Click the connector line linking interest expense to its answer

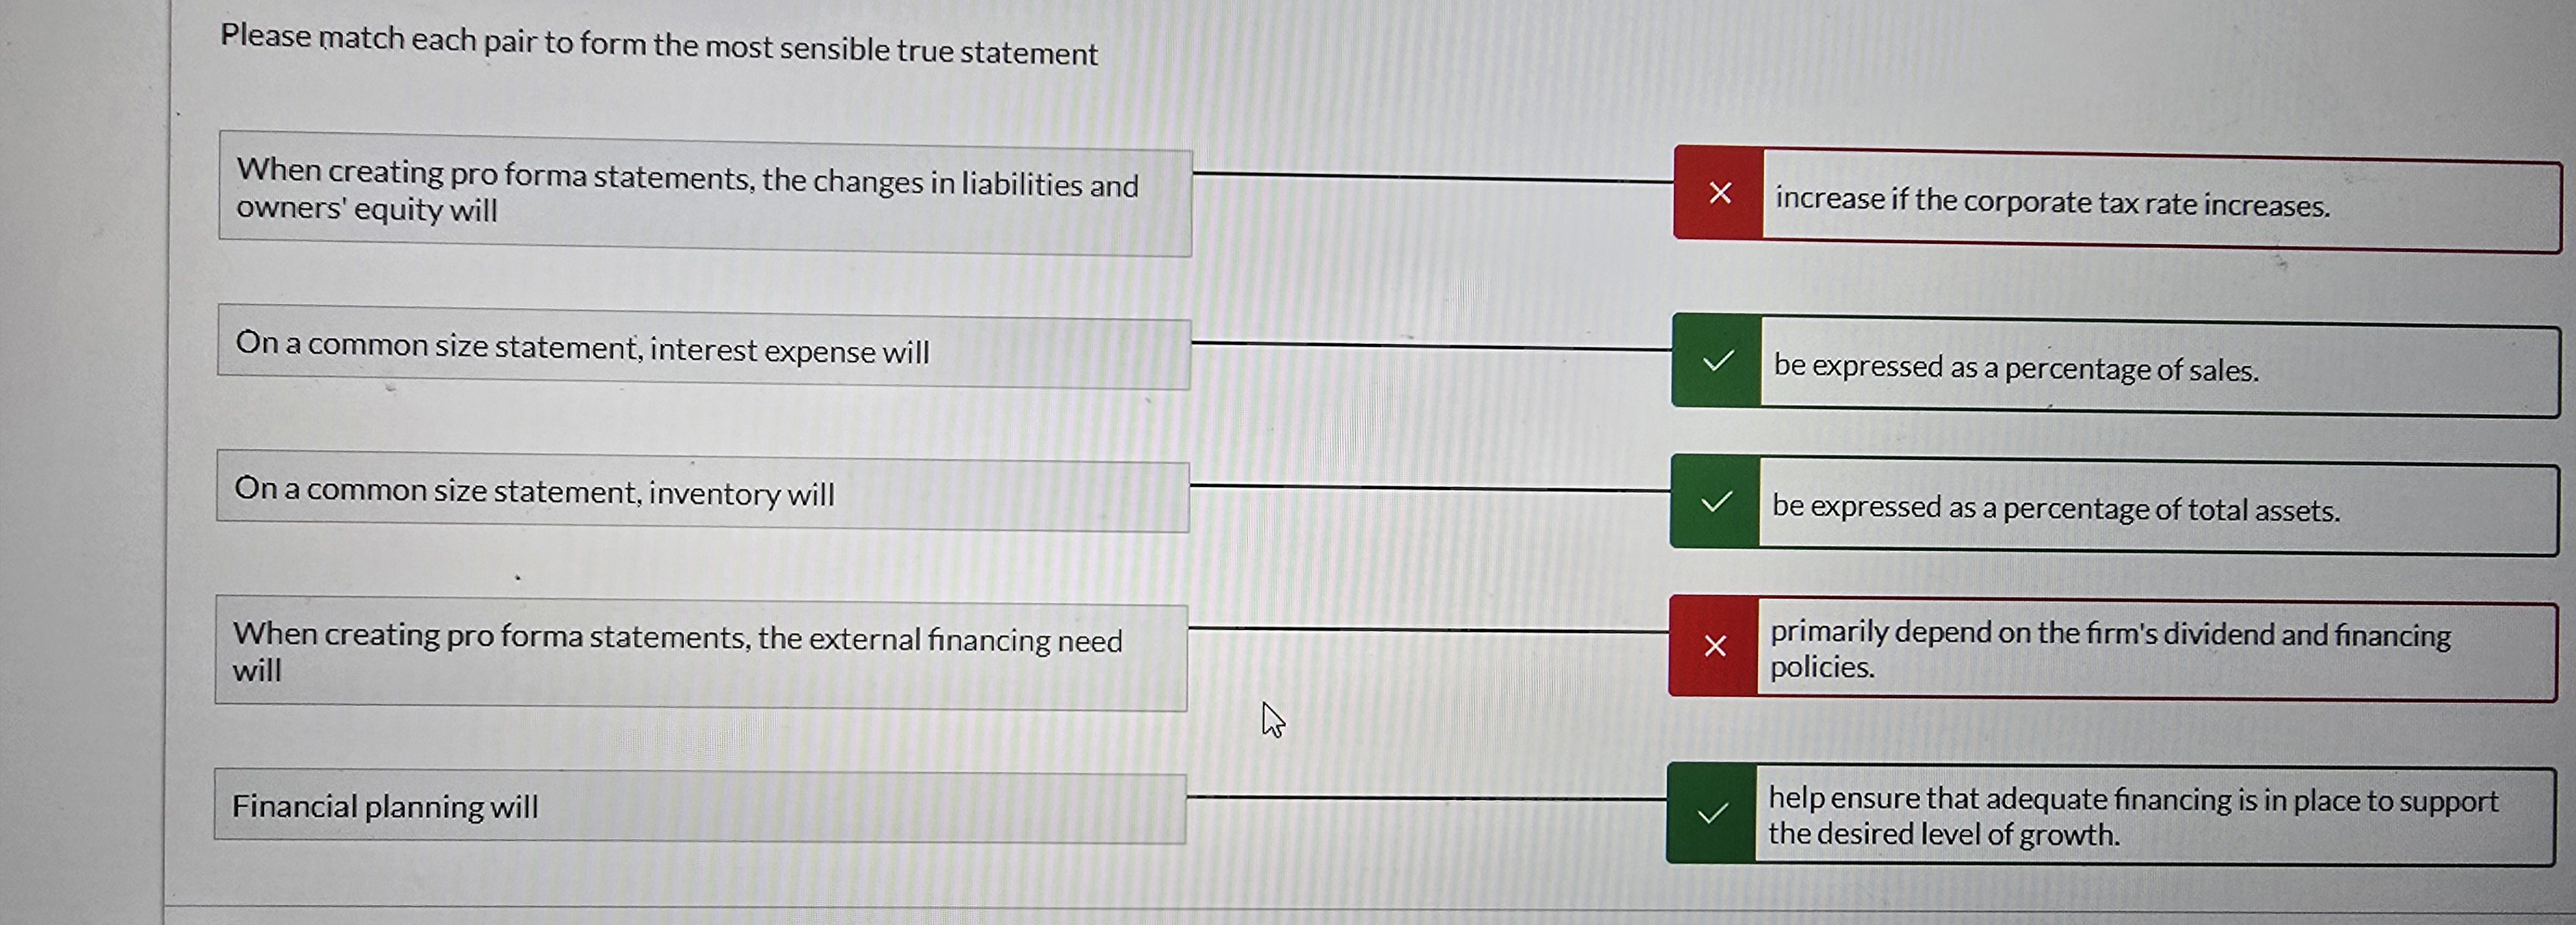point(1430,345)
